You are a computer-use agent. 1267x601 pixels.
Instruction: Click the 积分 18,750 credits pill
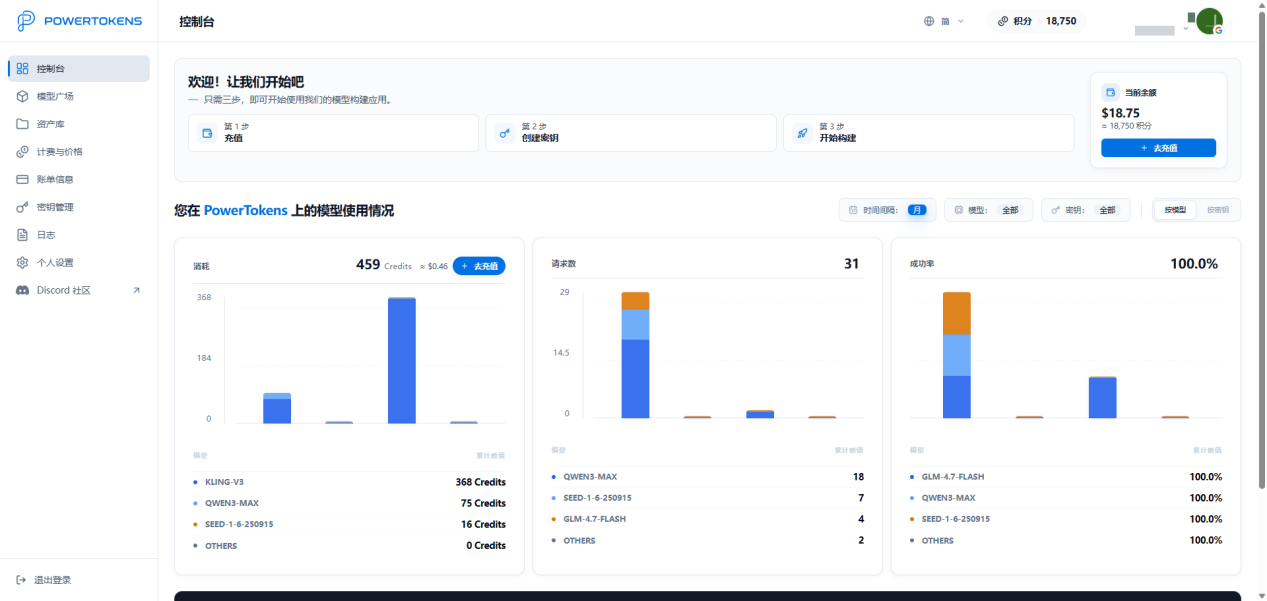[1037, 21]
